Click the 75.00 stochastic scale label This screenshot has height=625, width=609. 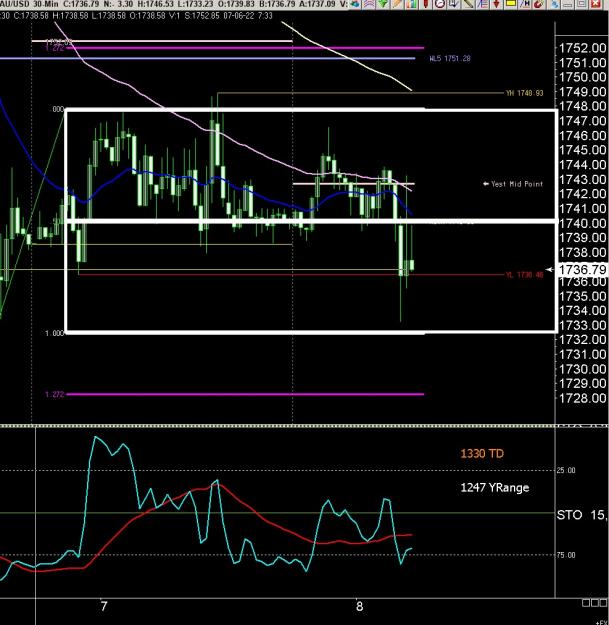pyautogui.click(x=566, y=555)
